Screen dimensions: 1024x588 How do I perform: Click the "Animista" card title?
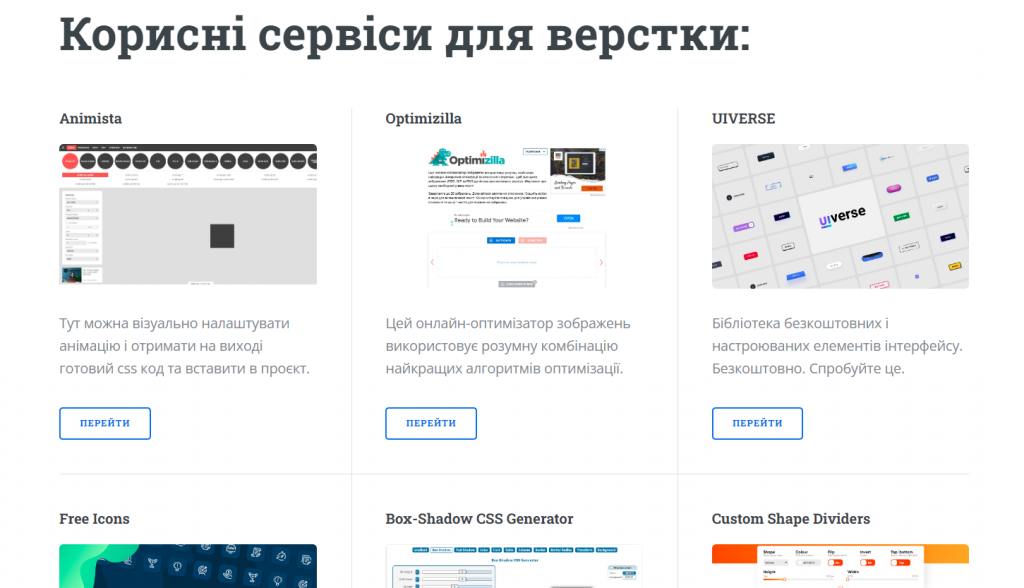tap(91, 118)
